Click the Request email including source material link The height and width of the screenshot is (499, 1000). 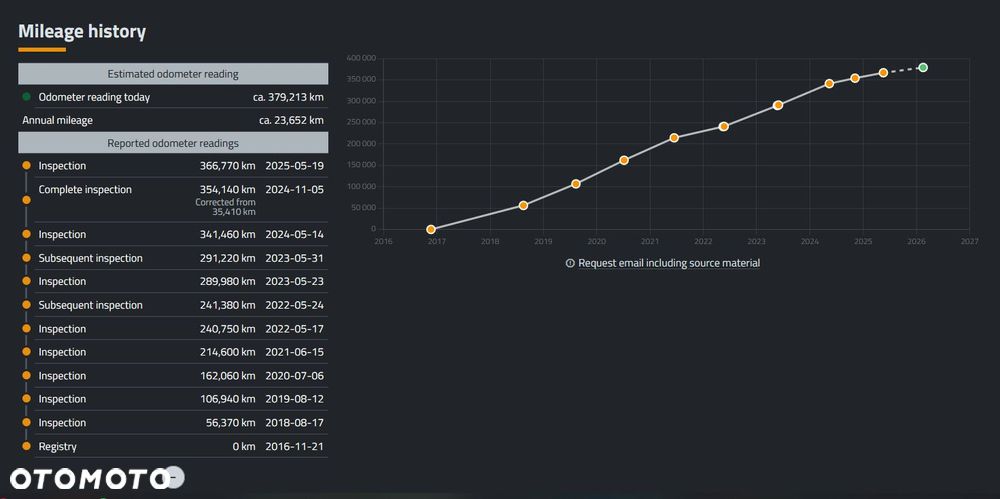click(x=669, y=263)
